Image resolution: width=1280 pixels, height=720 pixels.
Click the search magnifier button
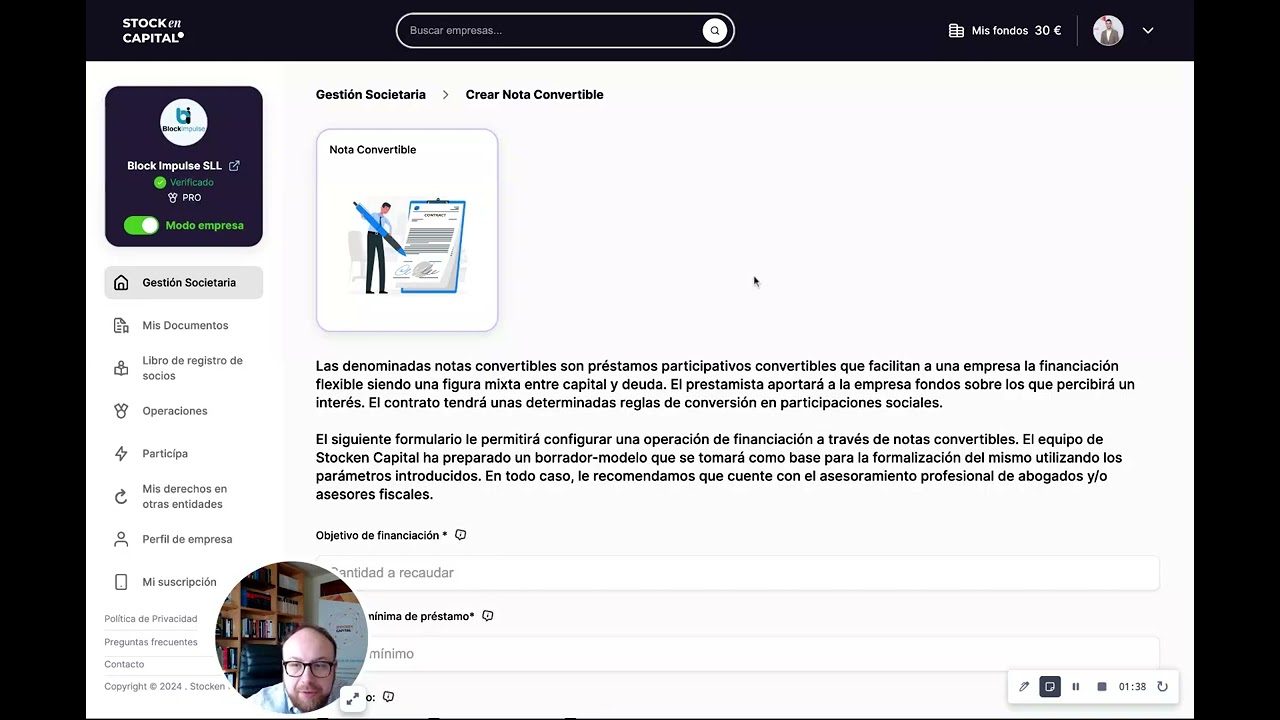click(714, 31)
